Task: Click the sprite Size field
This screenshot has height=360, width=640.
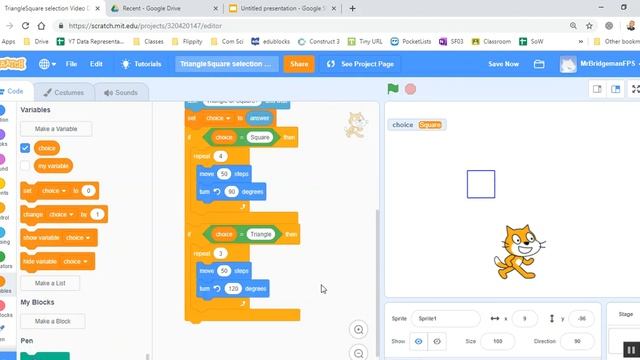Action: coord(498,341)
